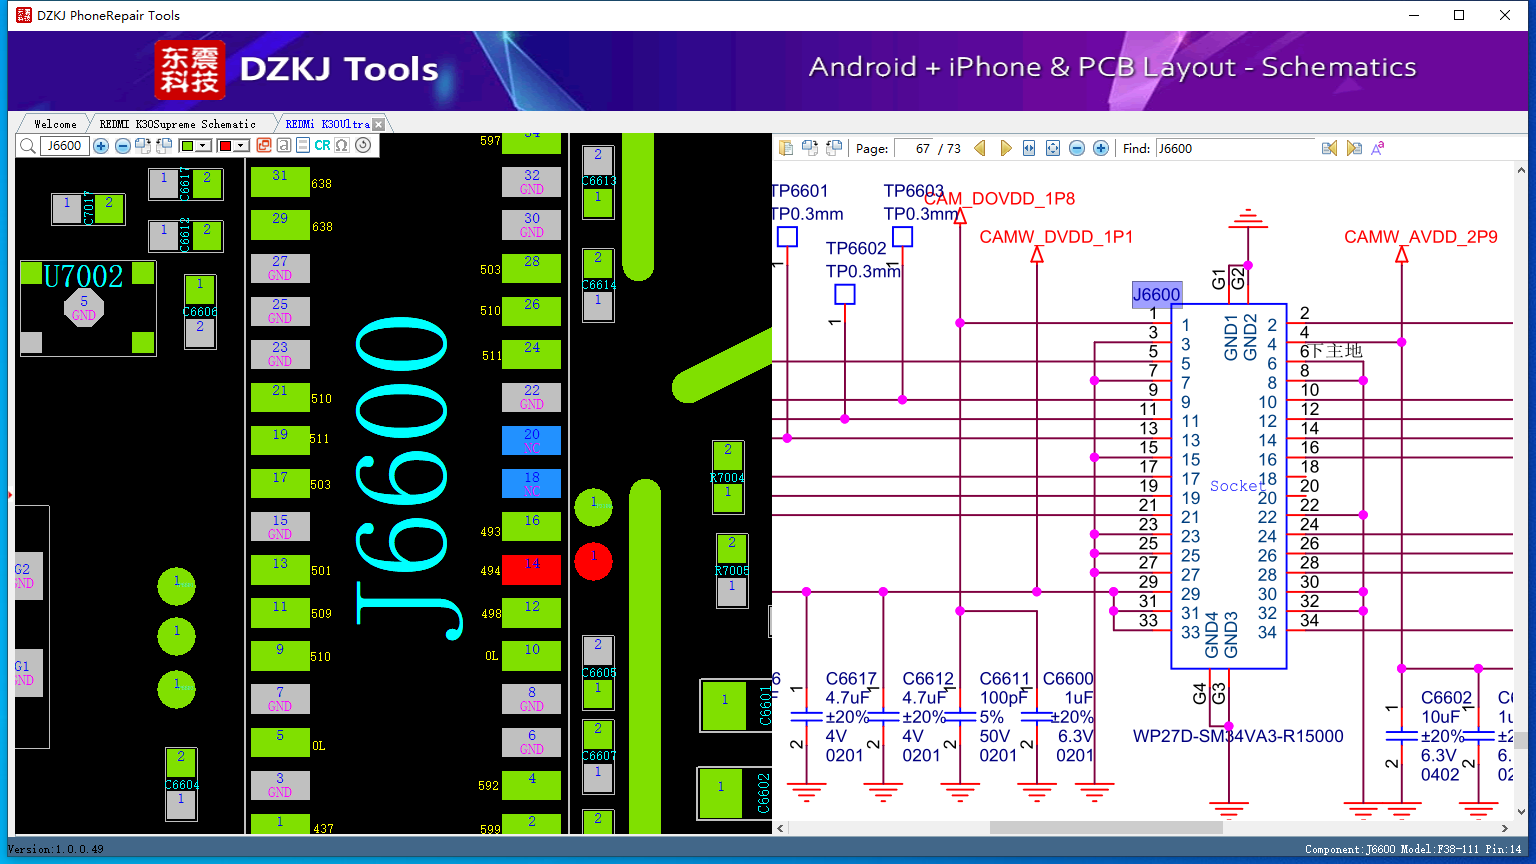Open the green color dropdown arrow

203,146
